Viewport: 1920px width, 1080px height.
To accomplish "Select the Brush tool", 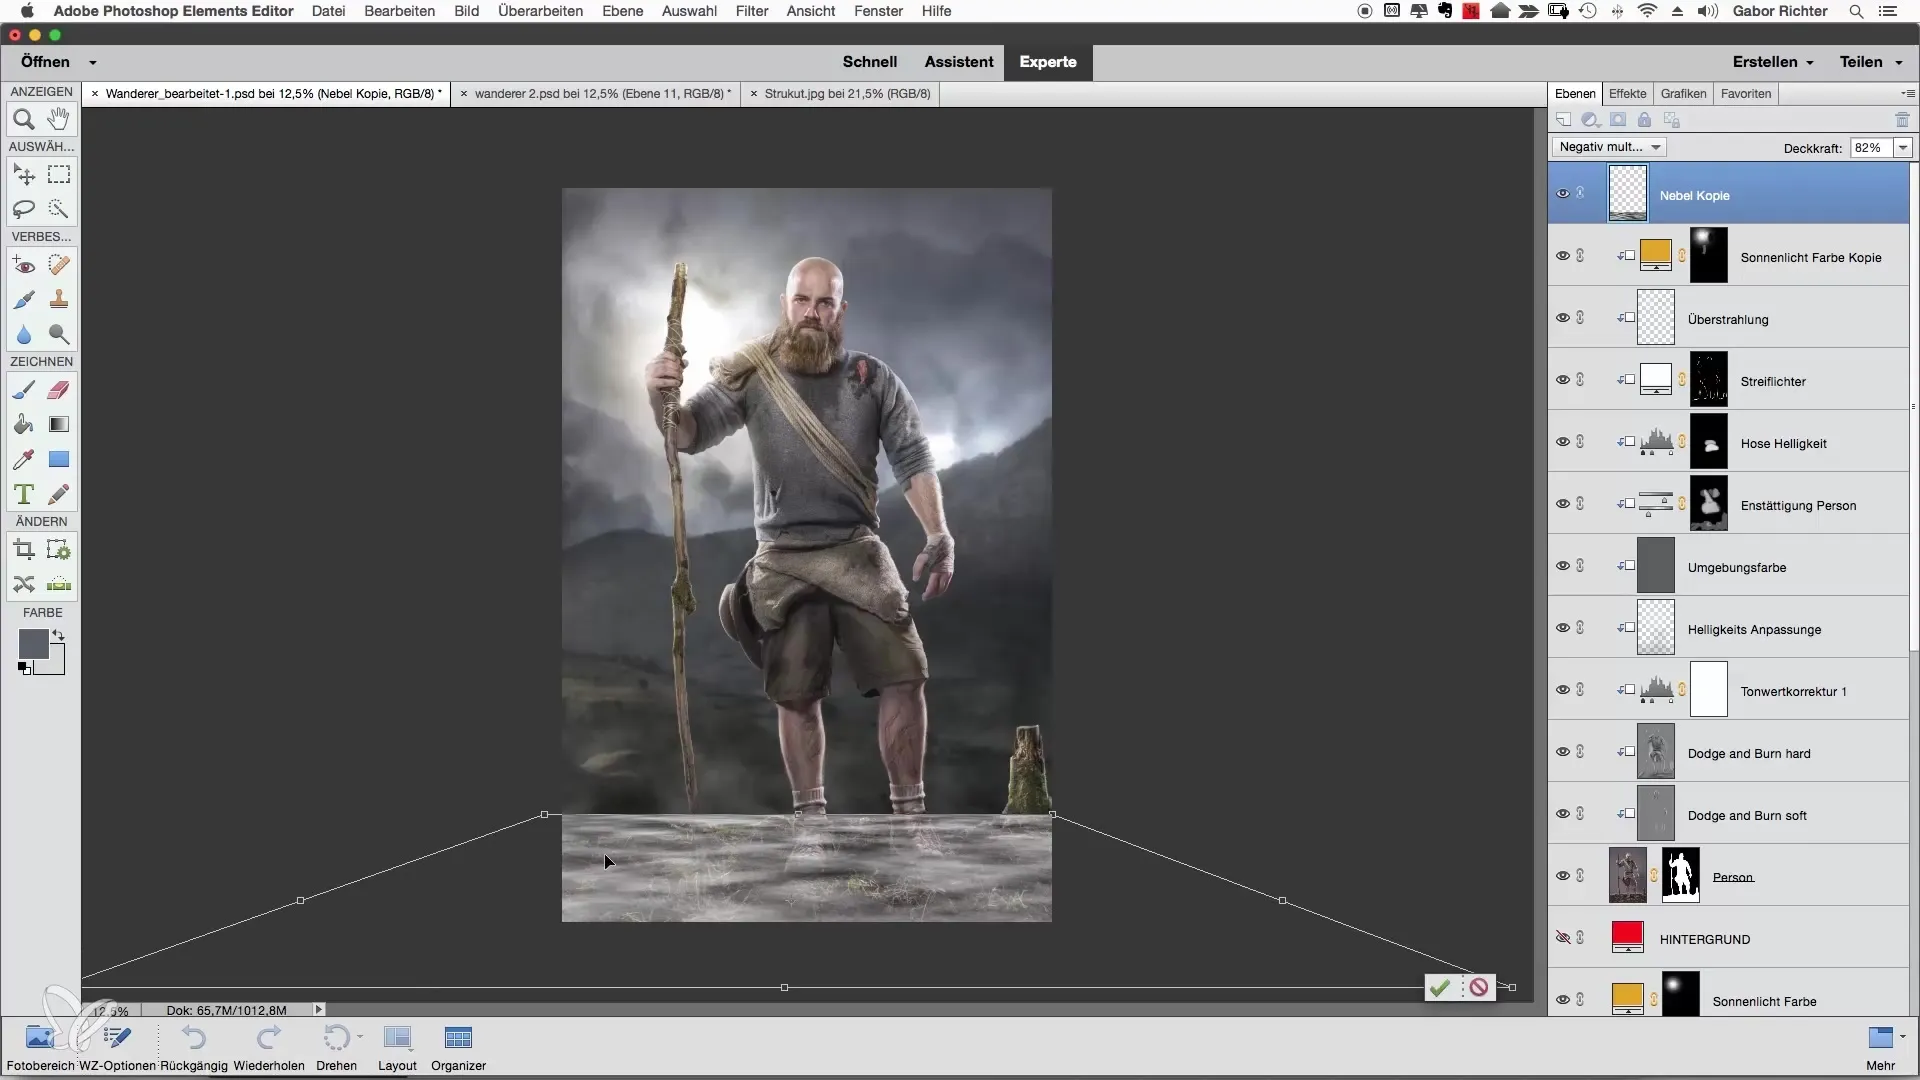I will click(24, 390).
